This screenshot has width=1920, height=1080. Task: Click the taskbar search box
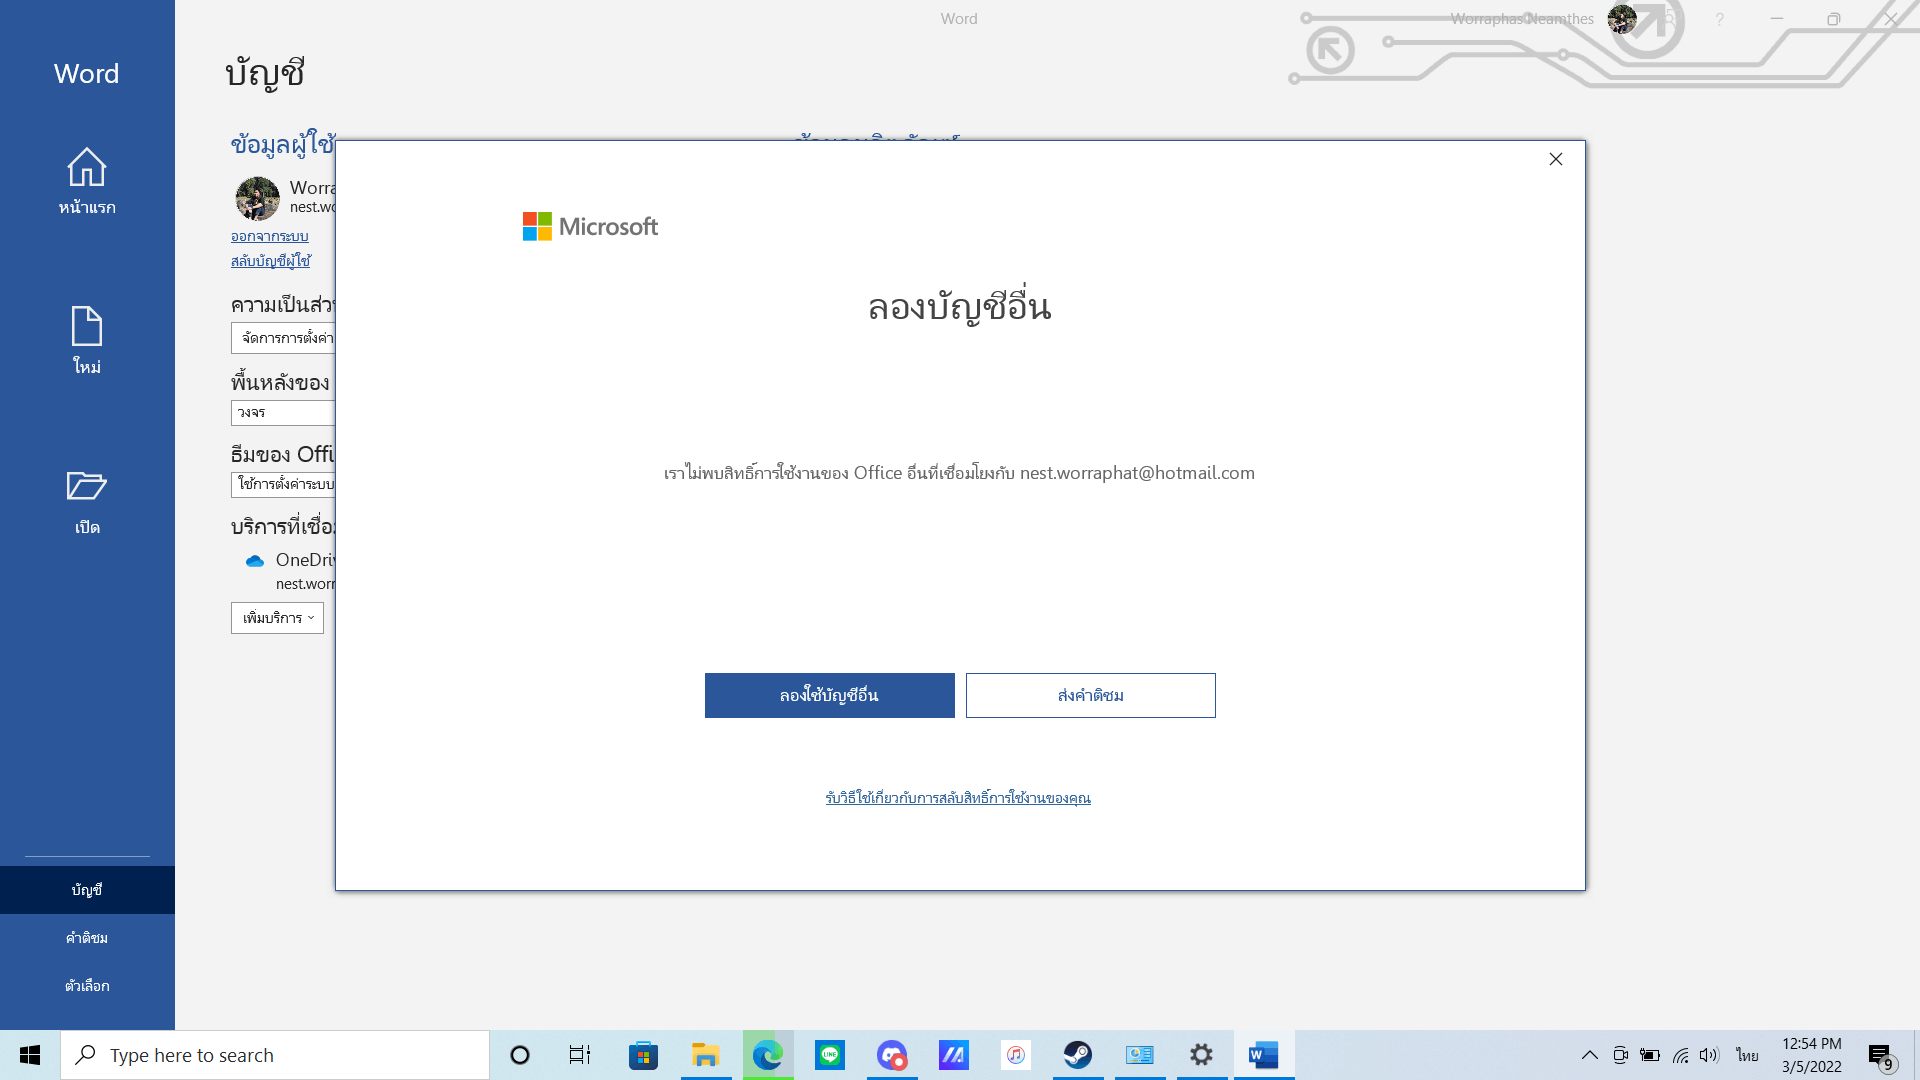275,1055
